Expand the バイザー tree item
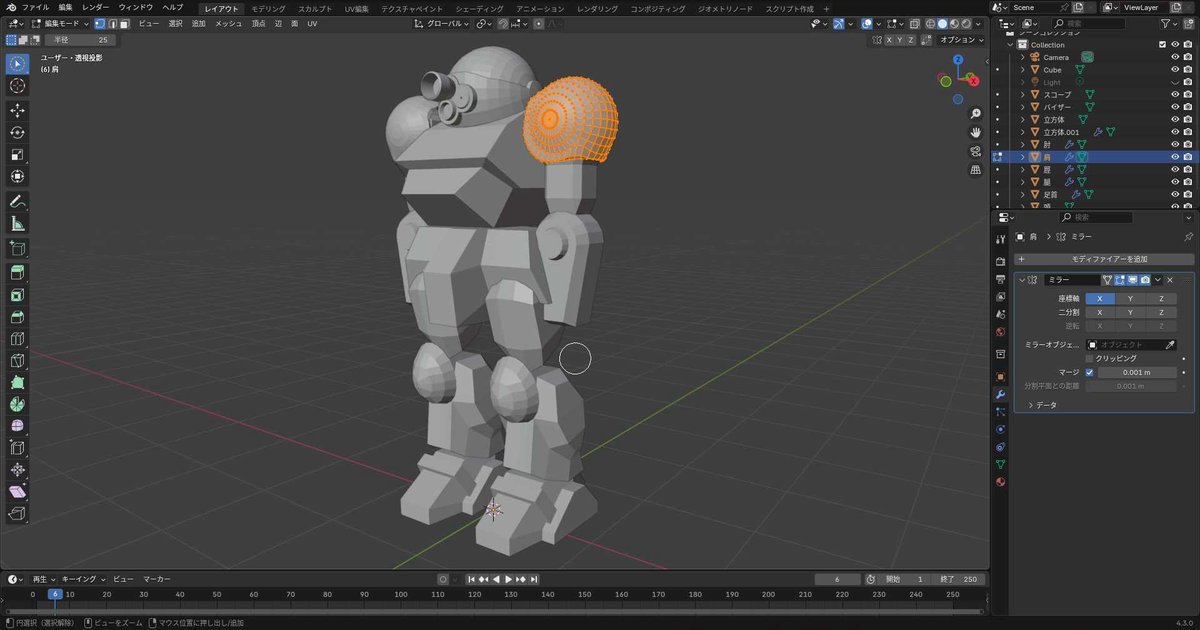 [1023, 107]
